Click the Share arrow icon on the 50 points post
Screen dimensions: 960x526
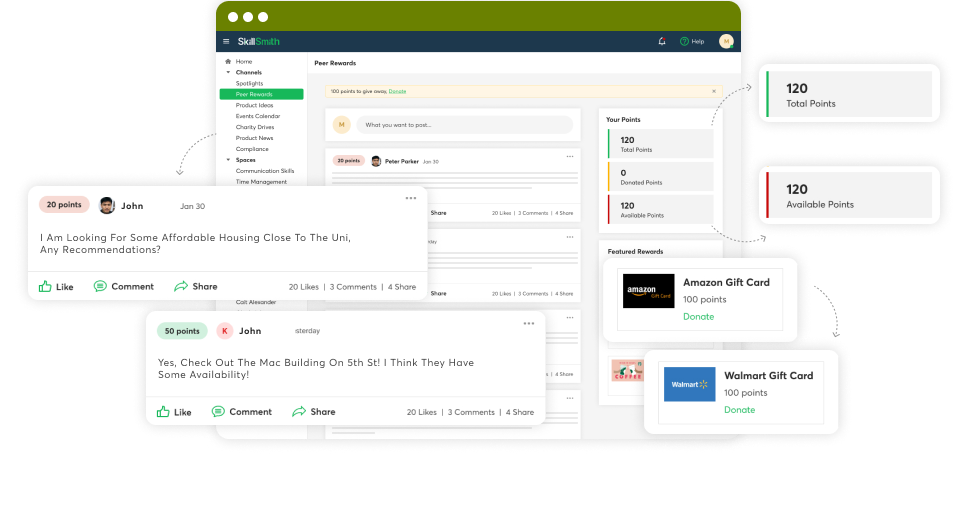tap(299, 411)
